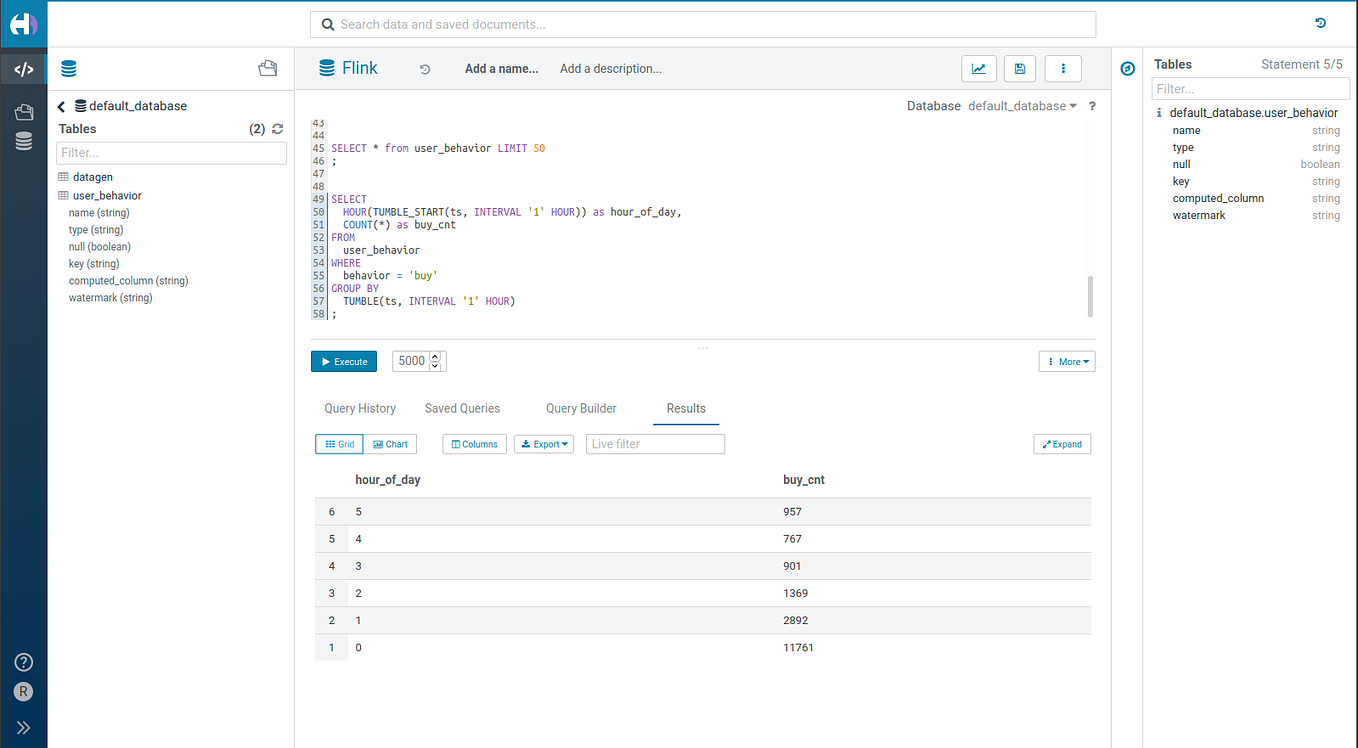Switch results view to Chart mode

[390, 444]
